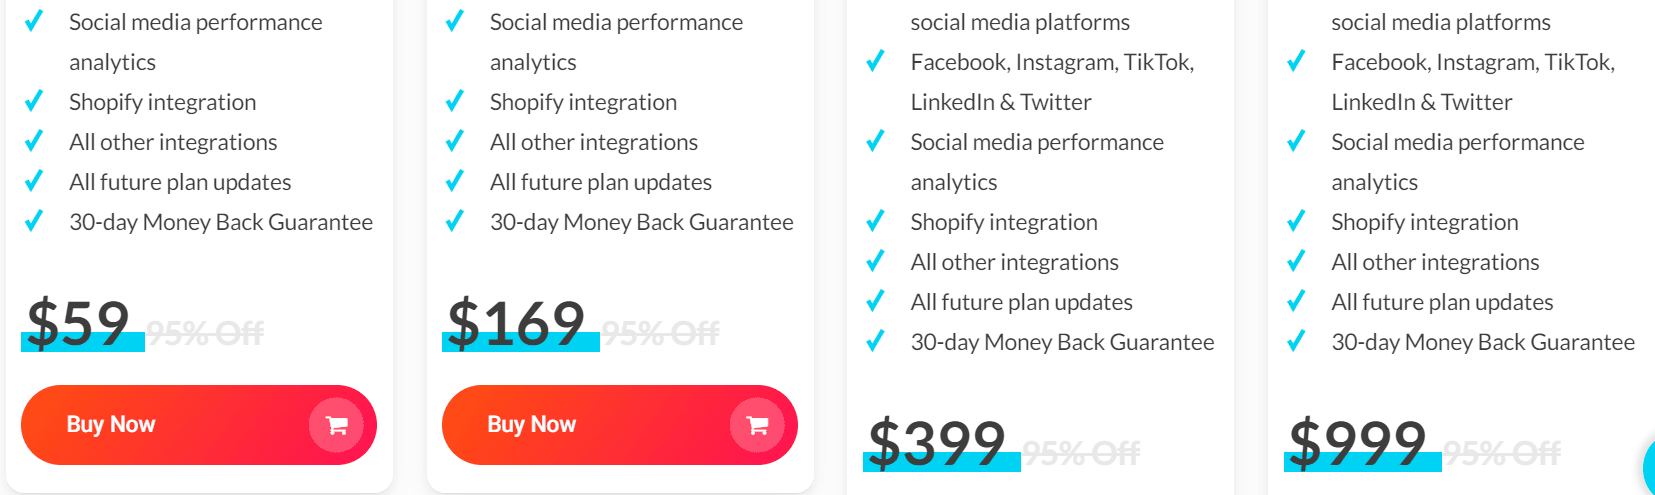
Task: Click the cart icon on the $169 plan button
Action: (757, 425)
